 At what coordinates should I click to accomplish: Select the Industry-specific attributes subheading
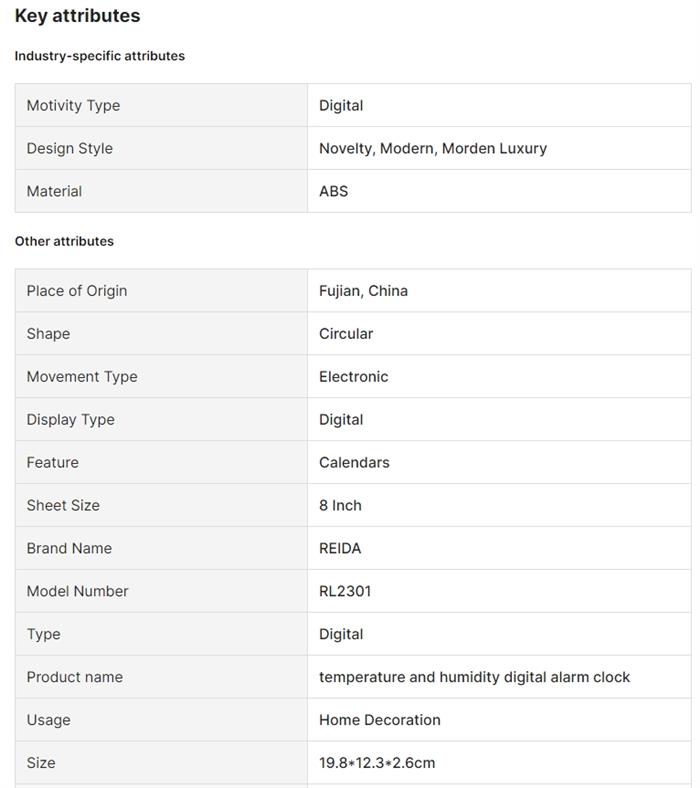(99, 56)
